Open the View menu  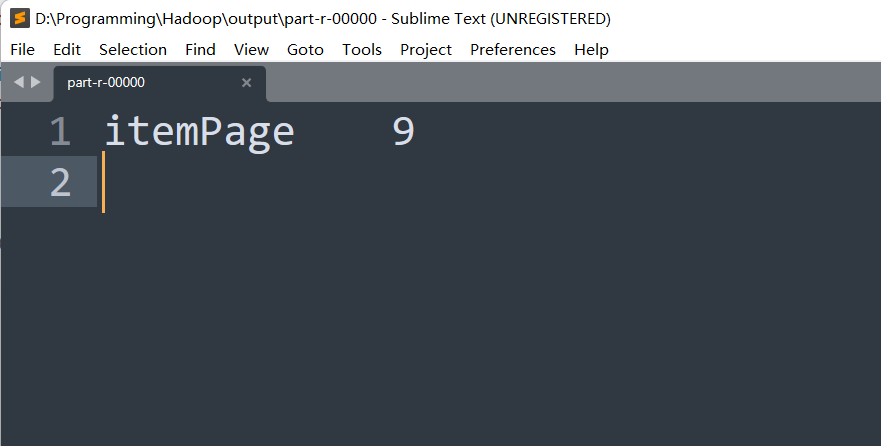tap(251, 49)
